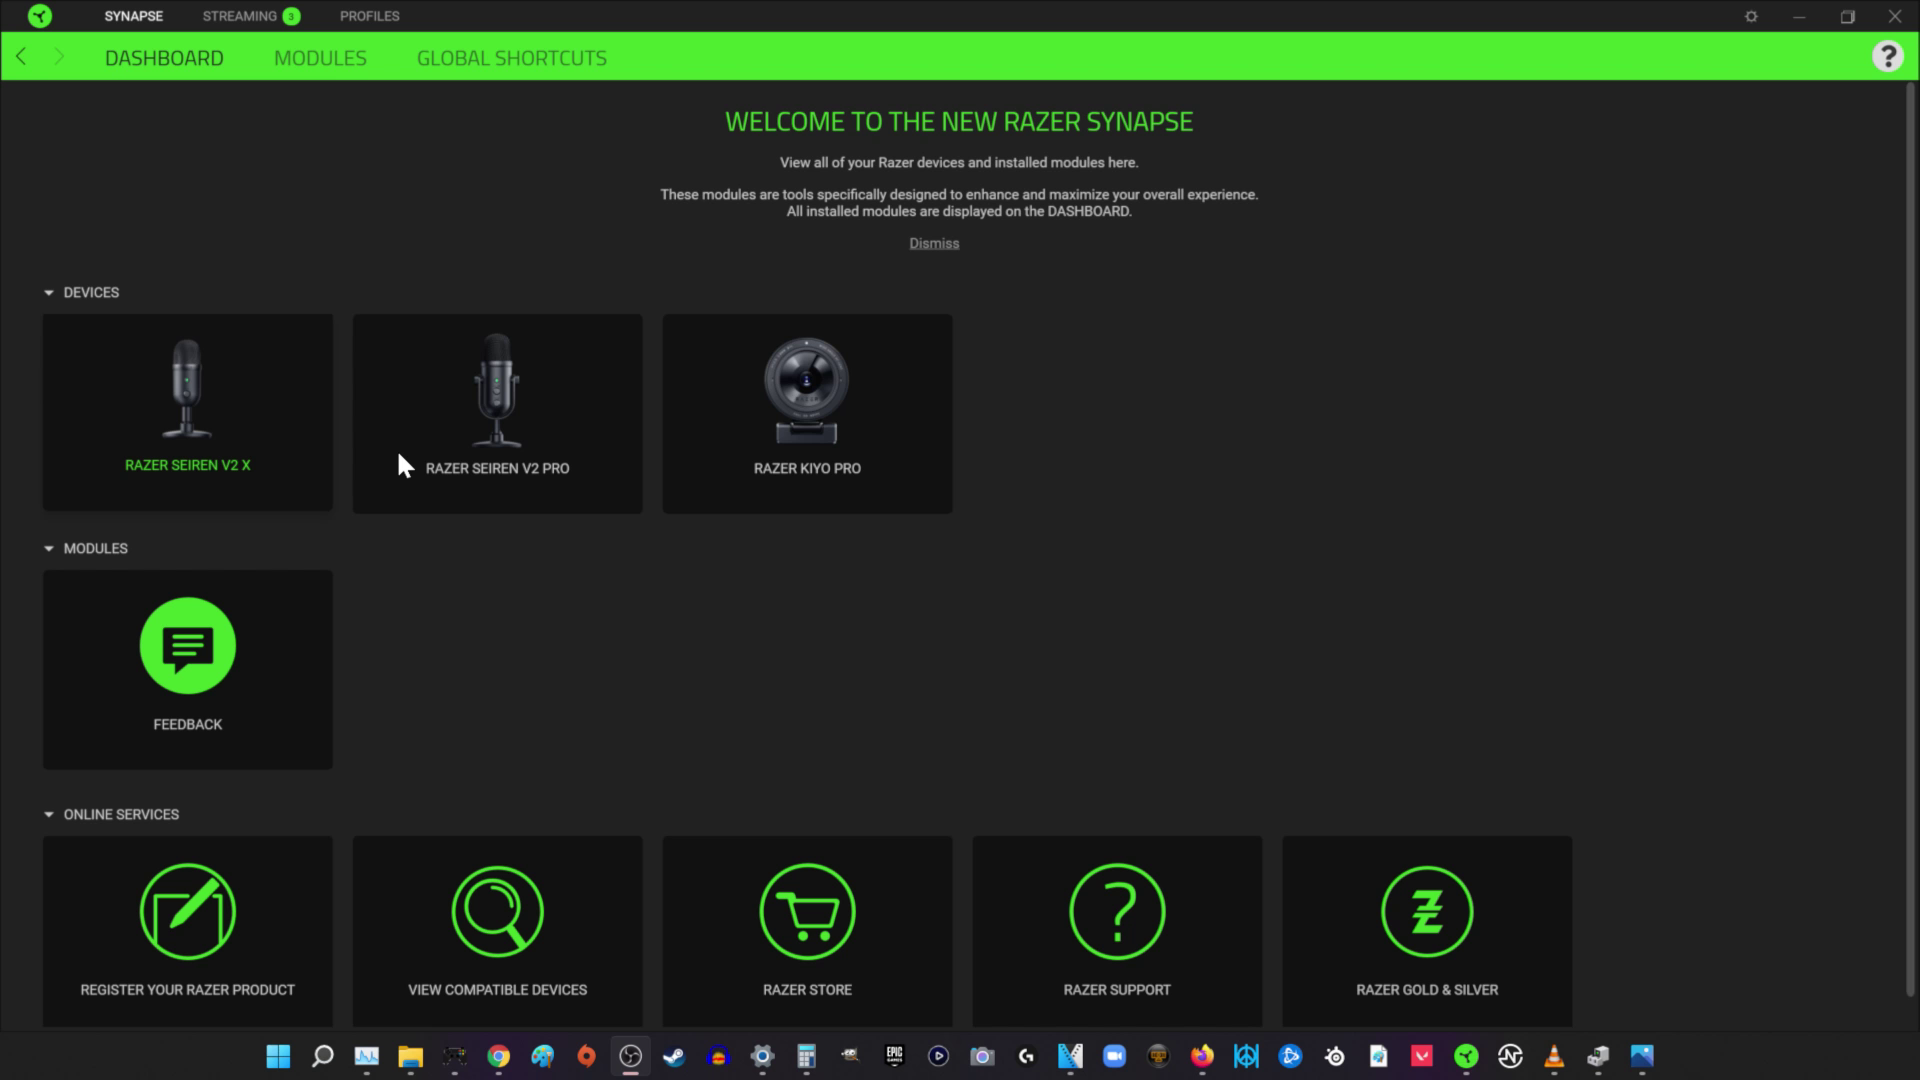The image size is (1920, 1080).
Task: Click the Razer logo in the title bar
Action: tap(40, 16)
